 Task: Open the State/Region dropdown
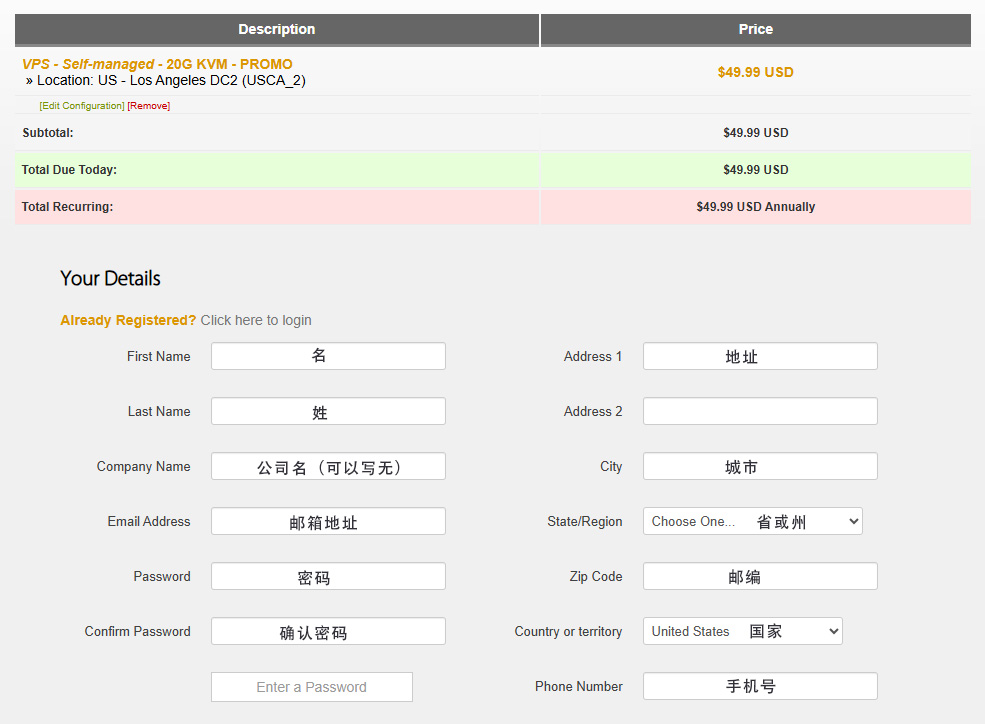click(752, 521)
